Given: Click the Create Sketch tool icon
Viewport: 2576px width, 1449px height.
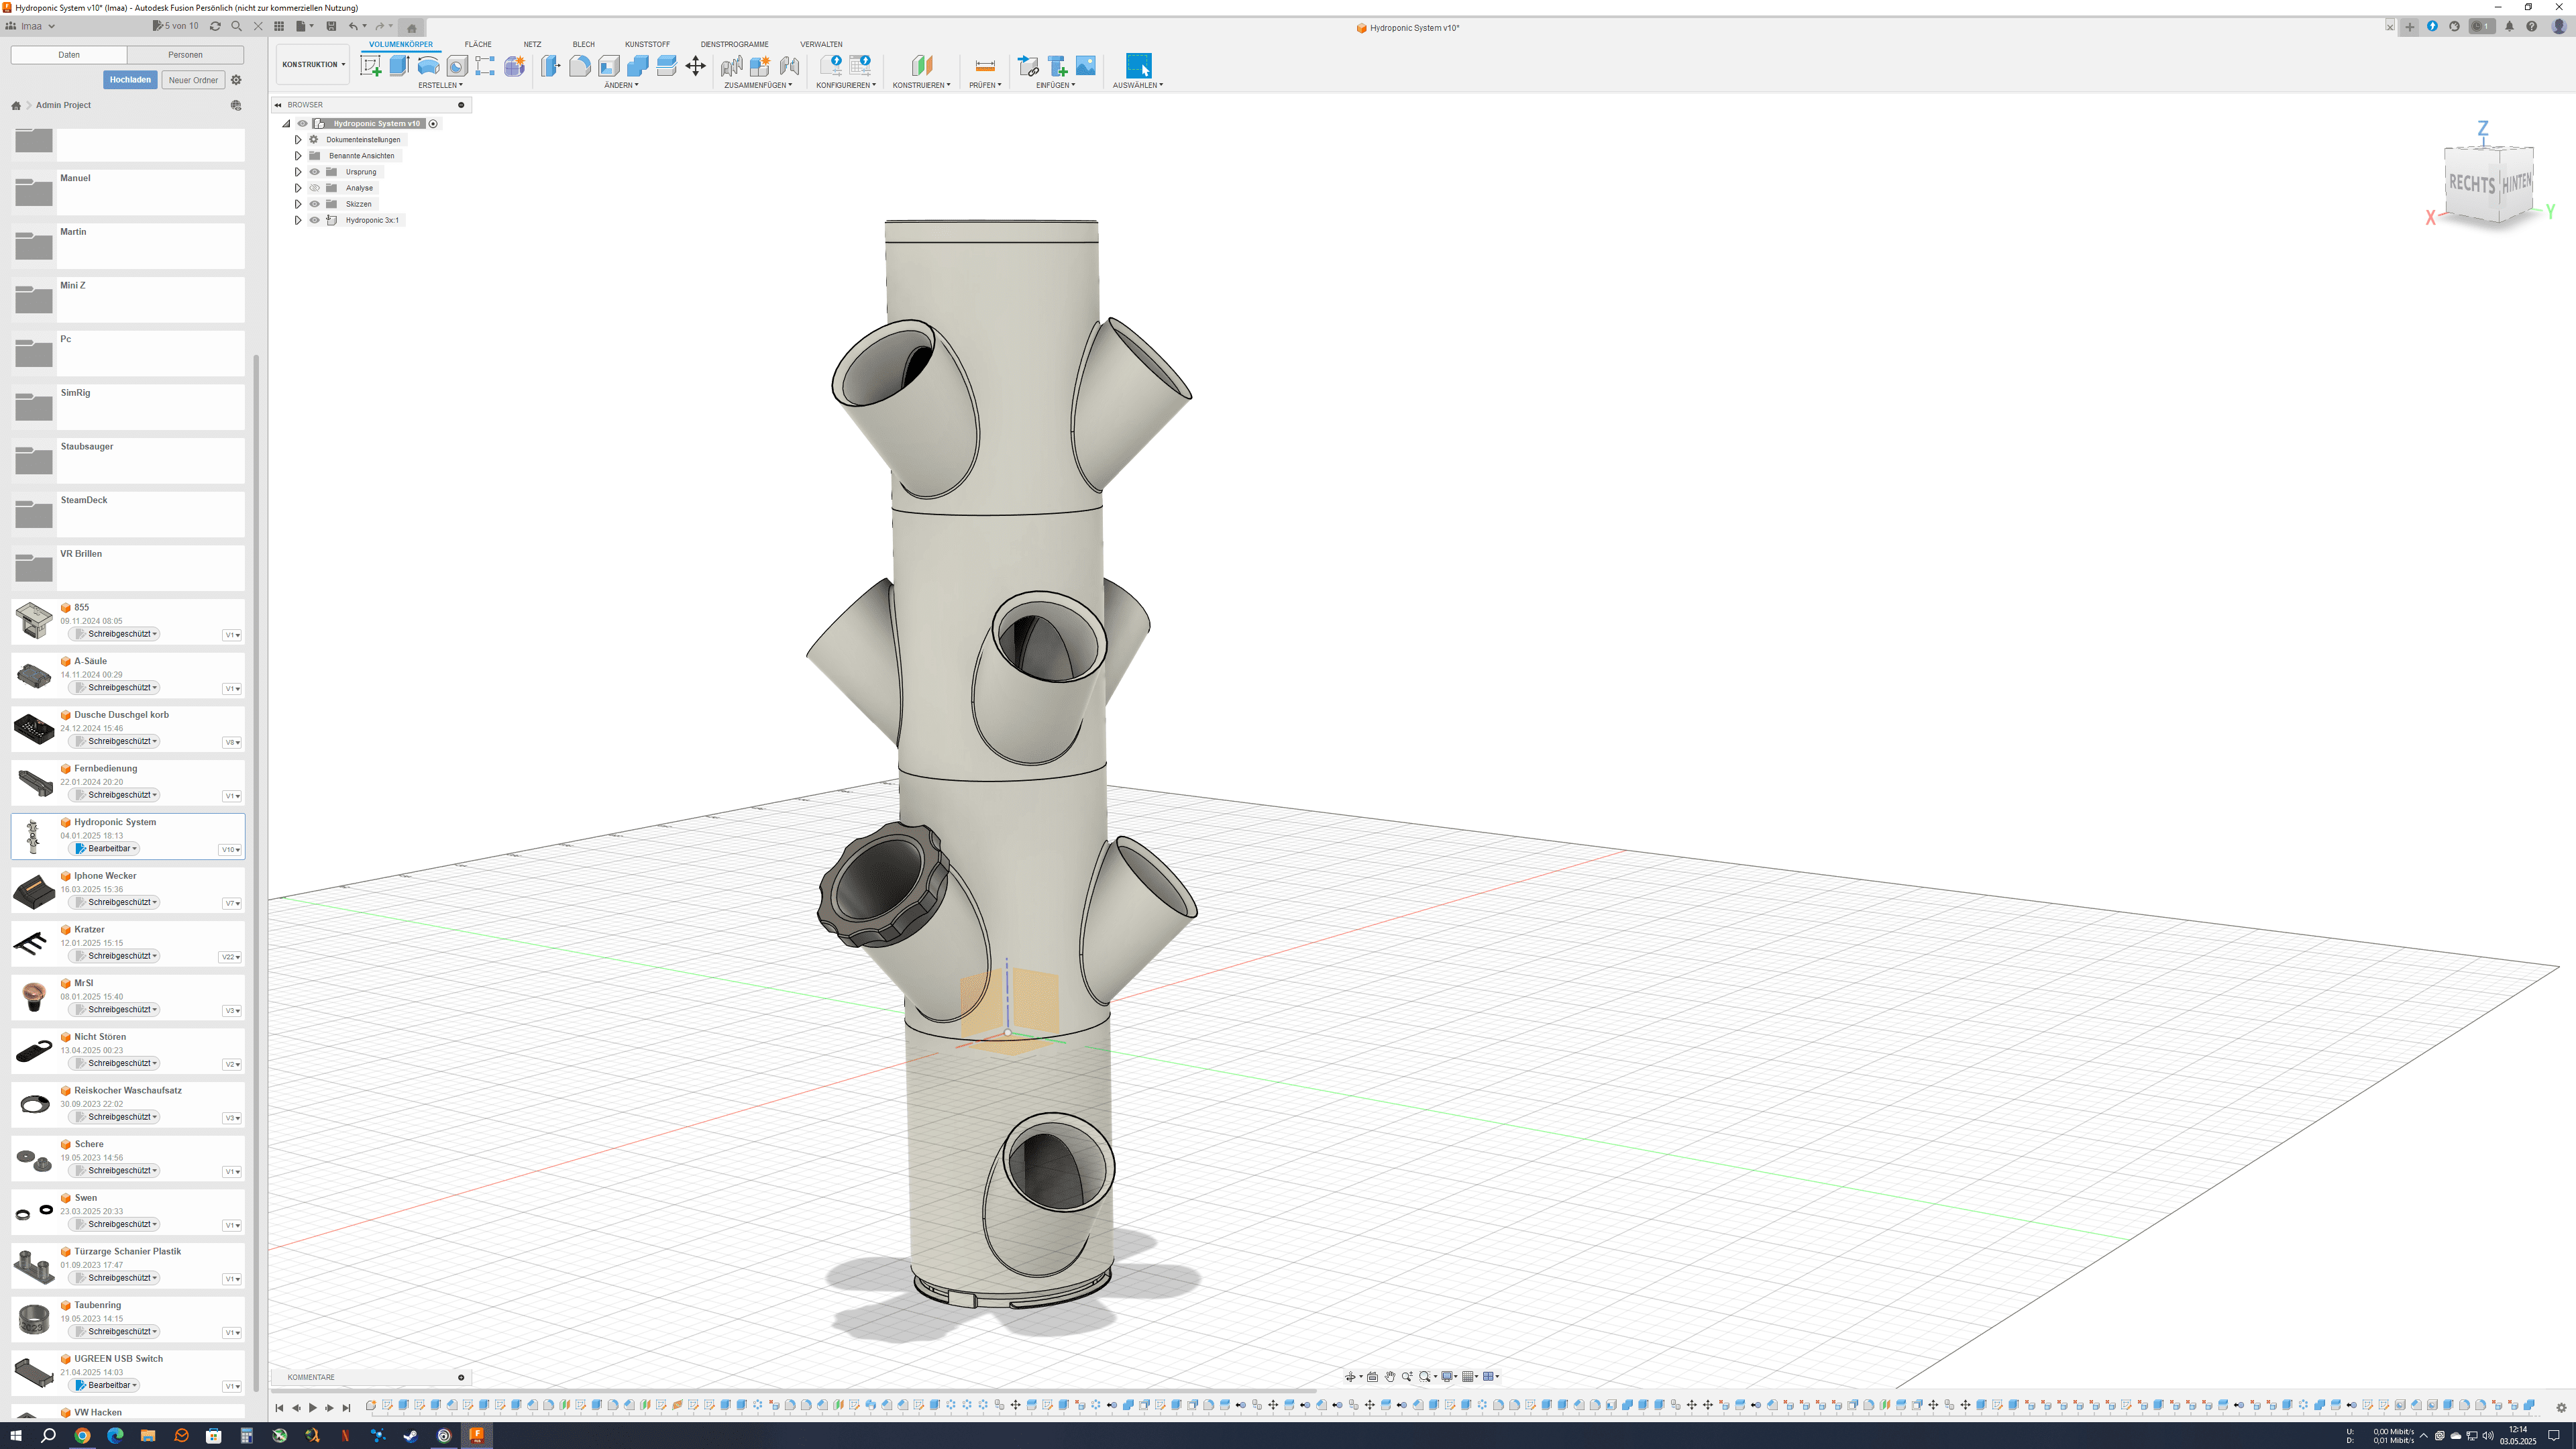Looking at the screenshot, I should click(x=371, y=66).
